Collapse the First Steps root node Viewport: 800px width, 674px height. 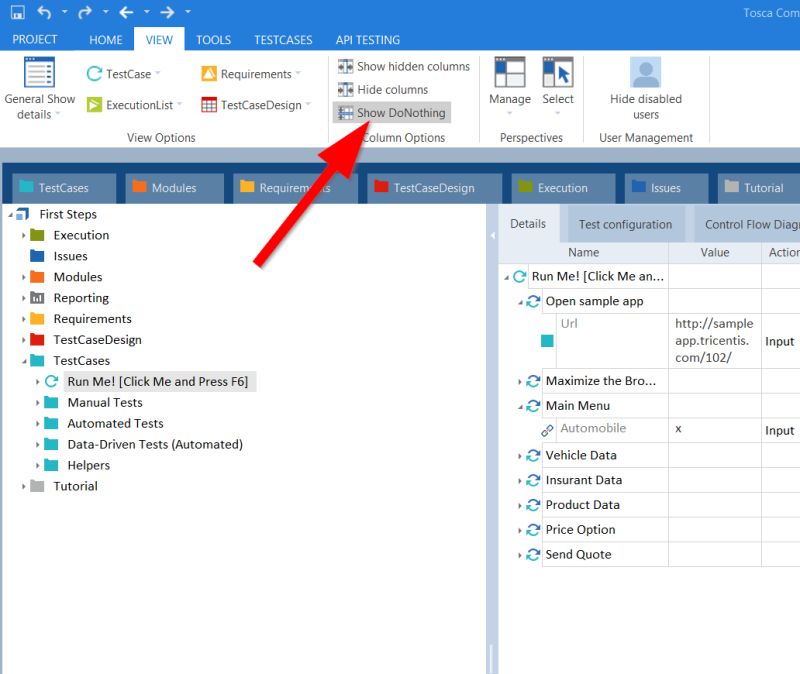click(10, 215)
